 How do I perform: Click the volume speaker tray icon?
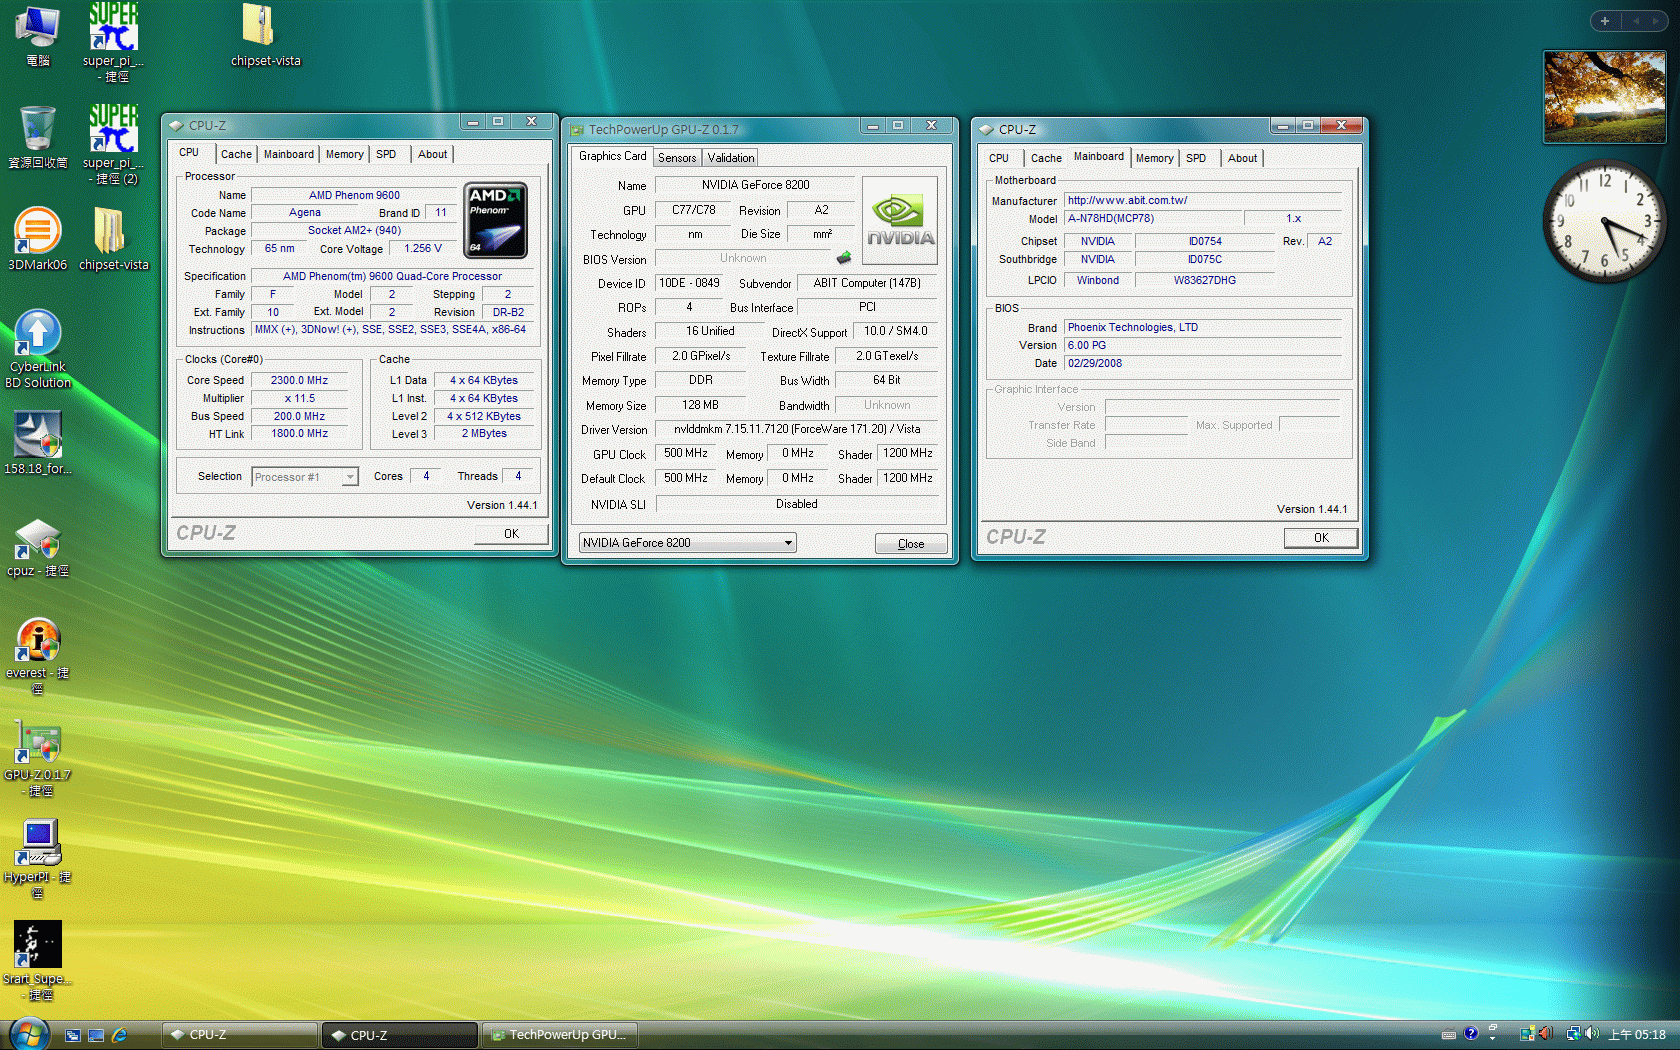tap(1591, 1034)
